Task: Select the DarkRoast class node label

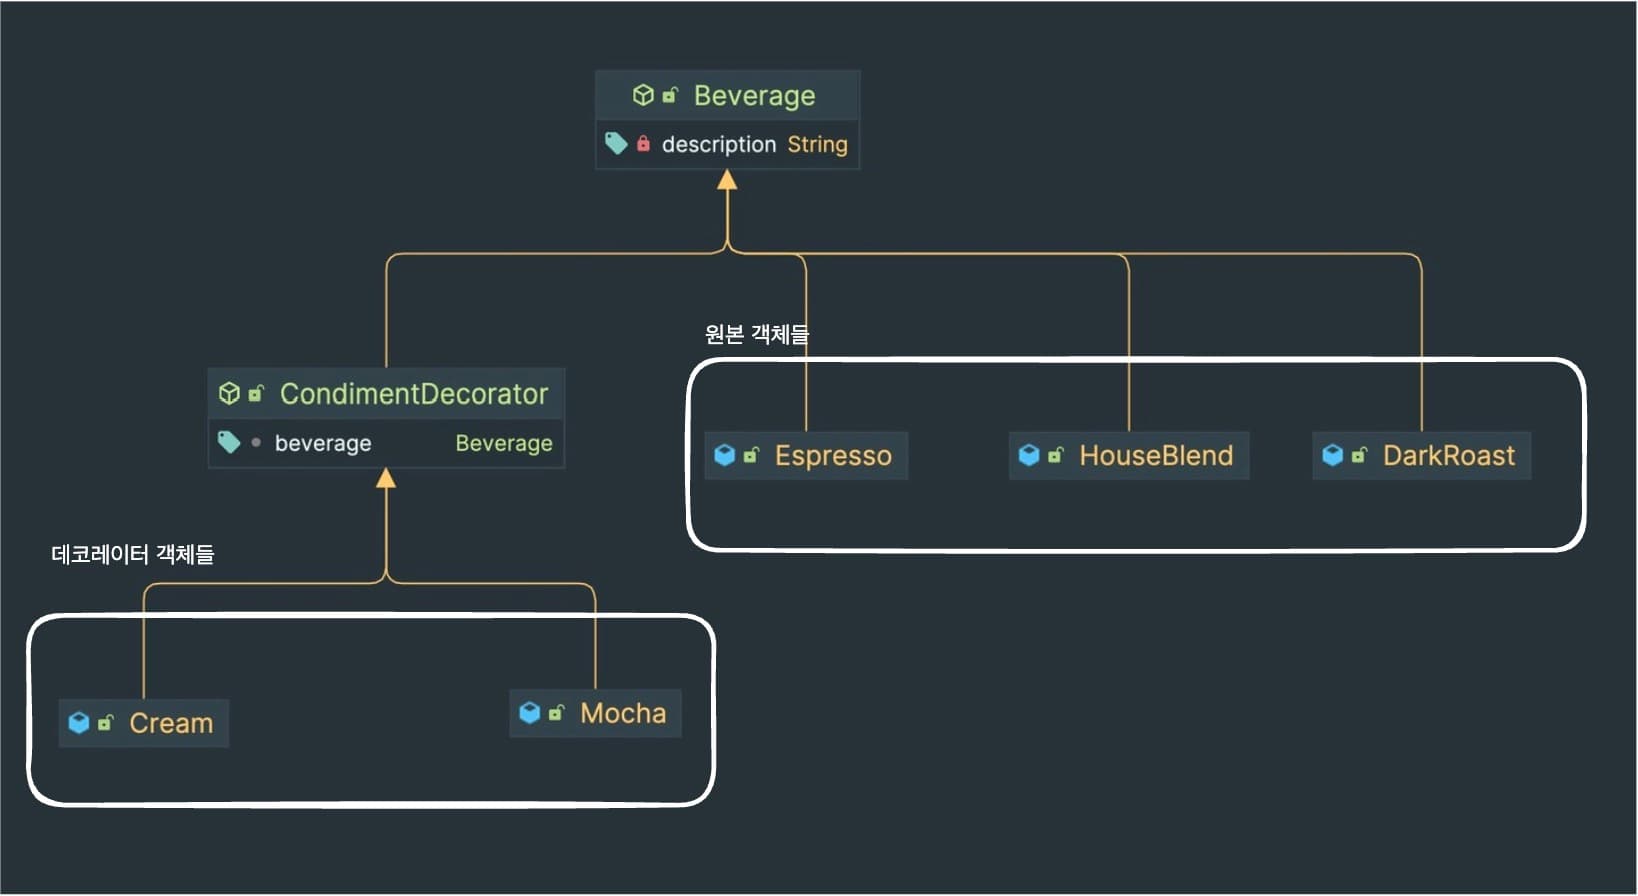Action: coord(1448,455)
